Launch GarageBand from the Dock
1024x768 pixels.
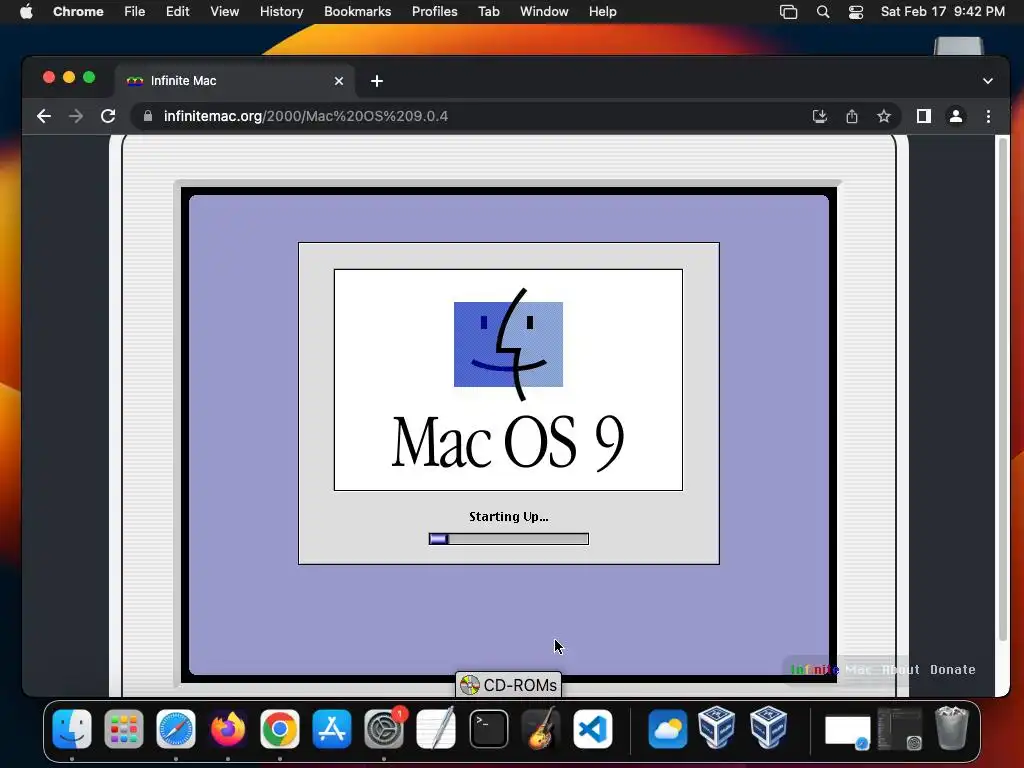[x=541, y=729]
